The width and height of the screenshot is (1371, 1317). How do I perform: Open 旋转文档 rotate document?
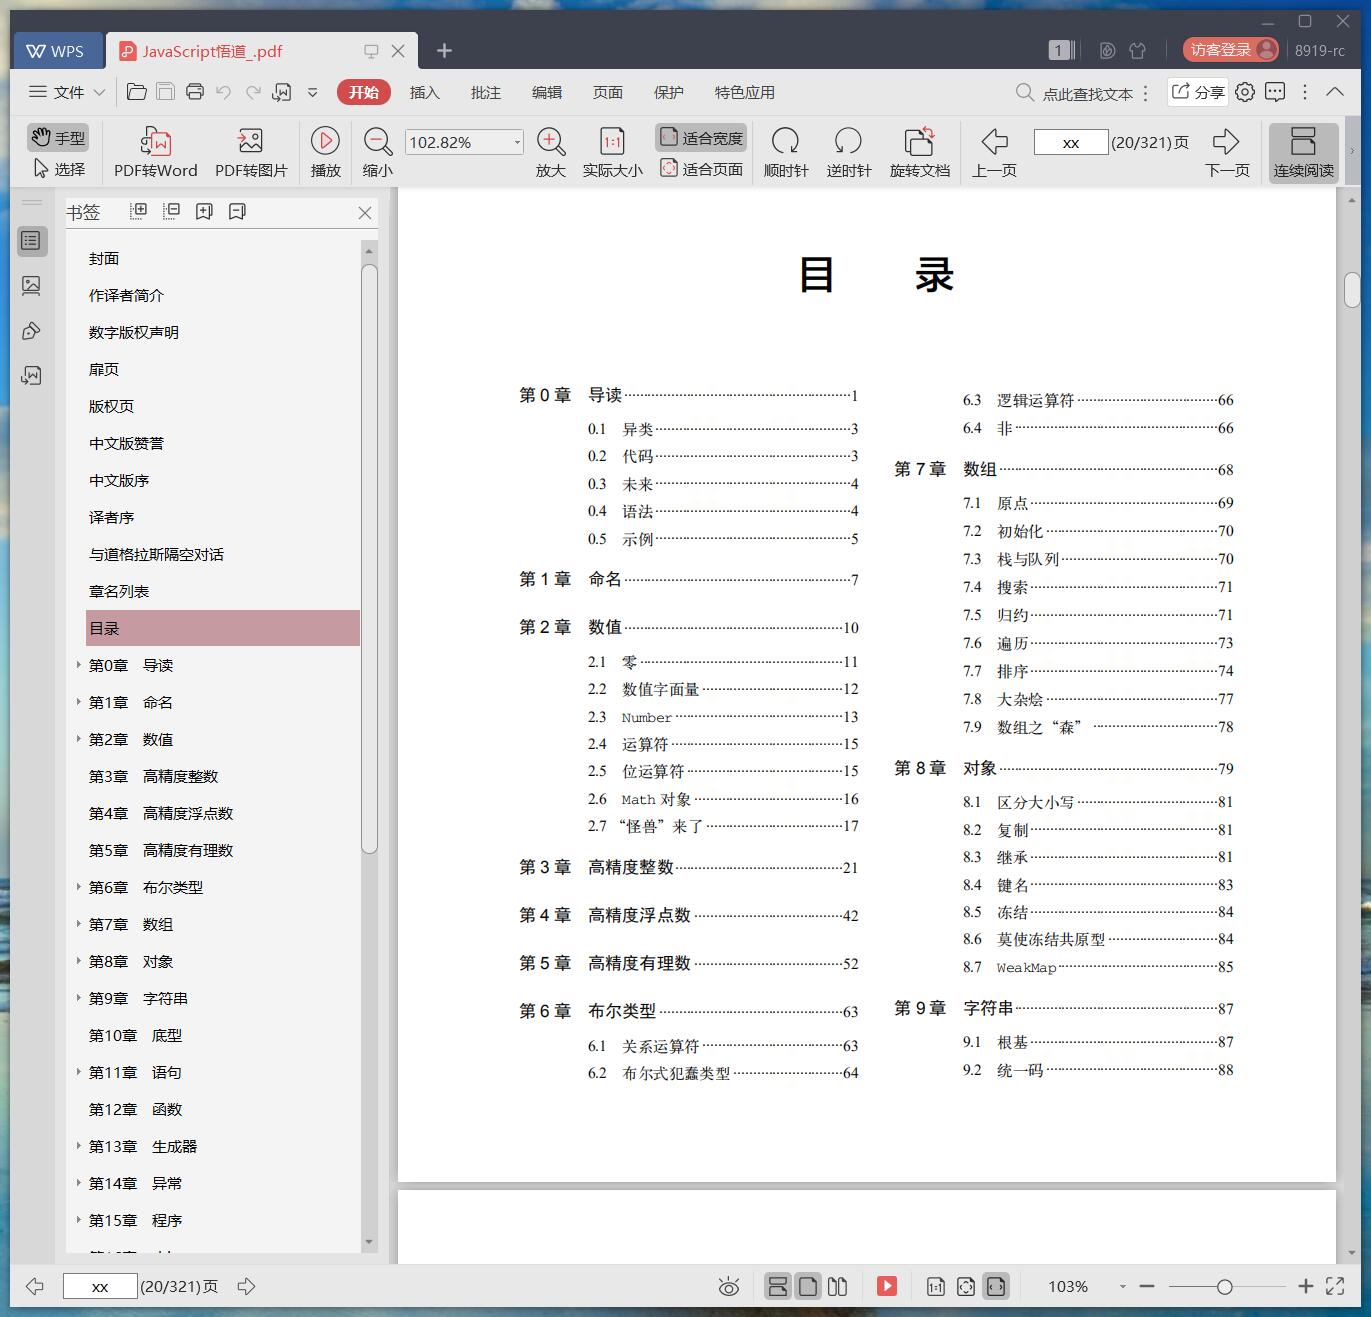tap(919, 152)
